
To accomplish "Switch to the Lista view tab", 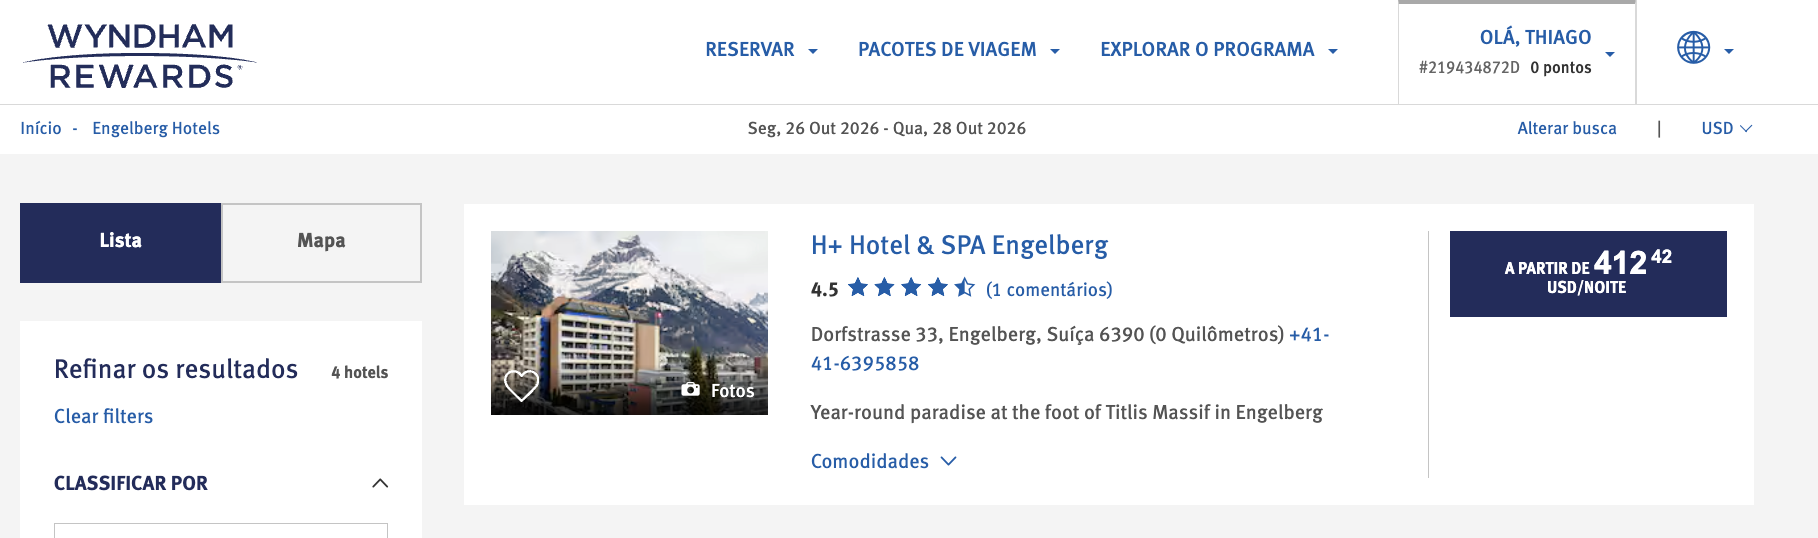I will click(x=120, y=242).
